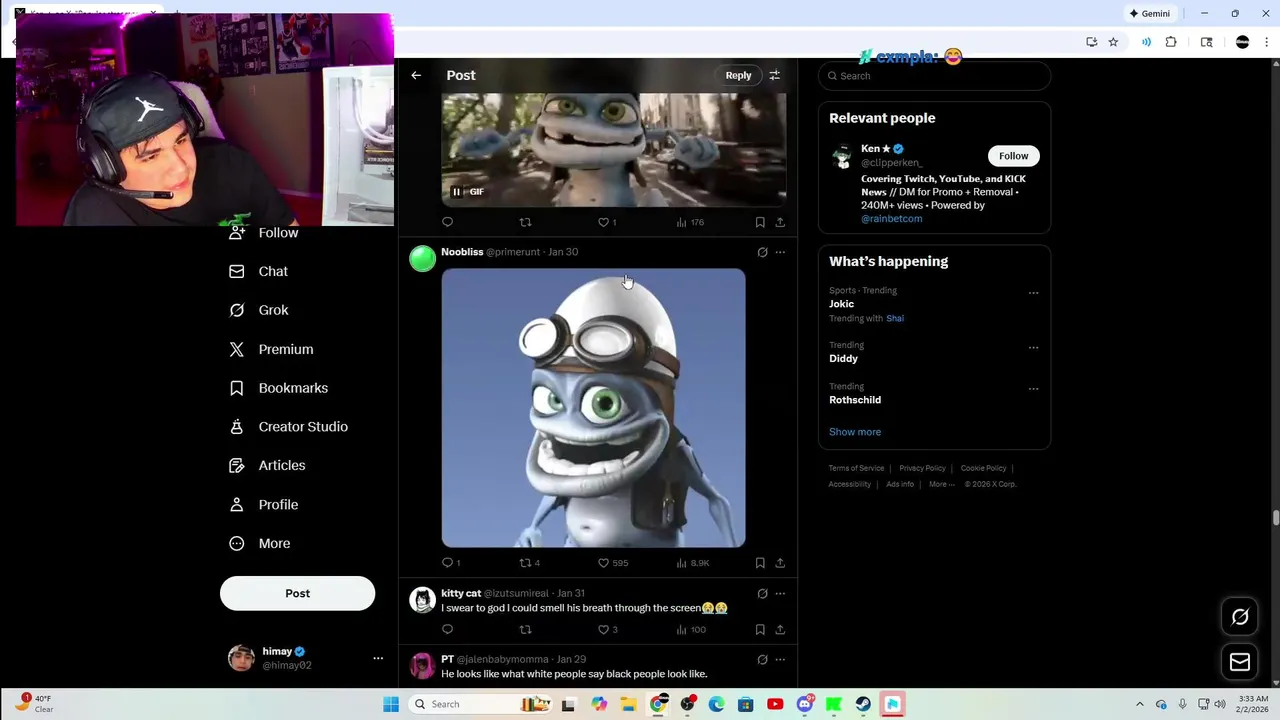
Task: Open options for Rothschild trend
Action: pos(1034,389)
